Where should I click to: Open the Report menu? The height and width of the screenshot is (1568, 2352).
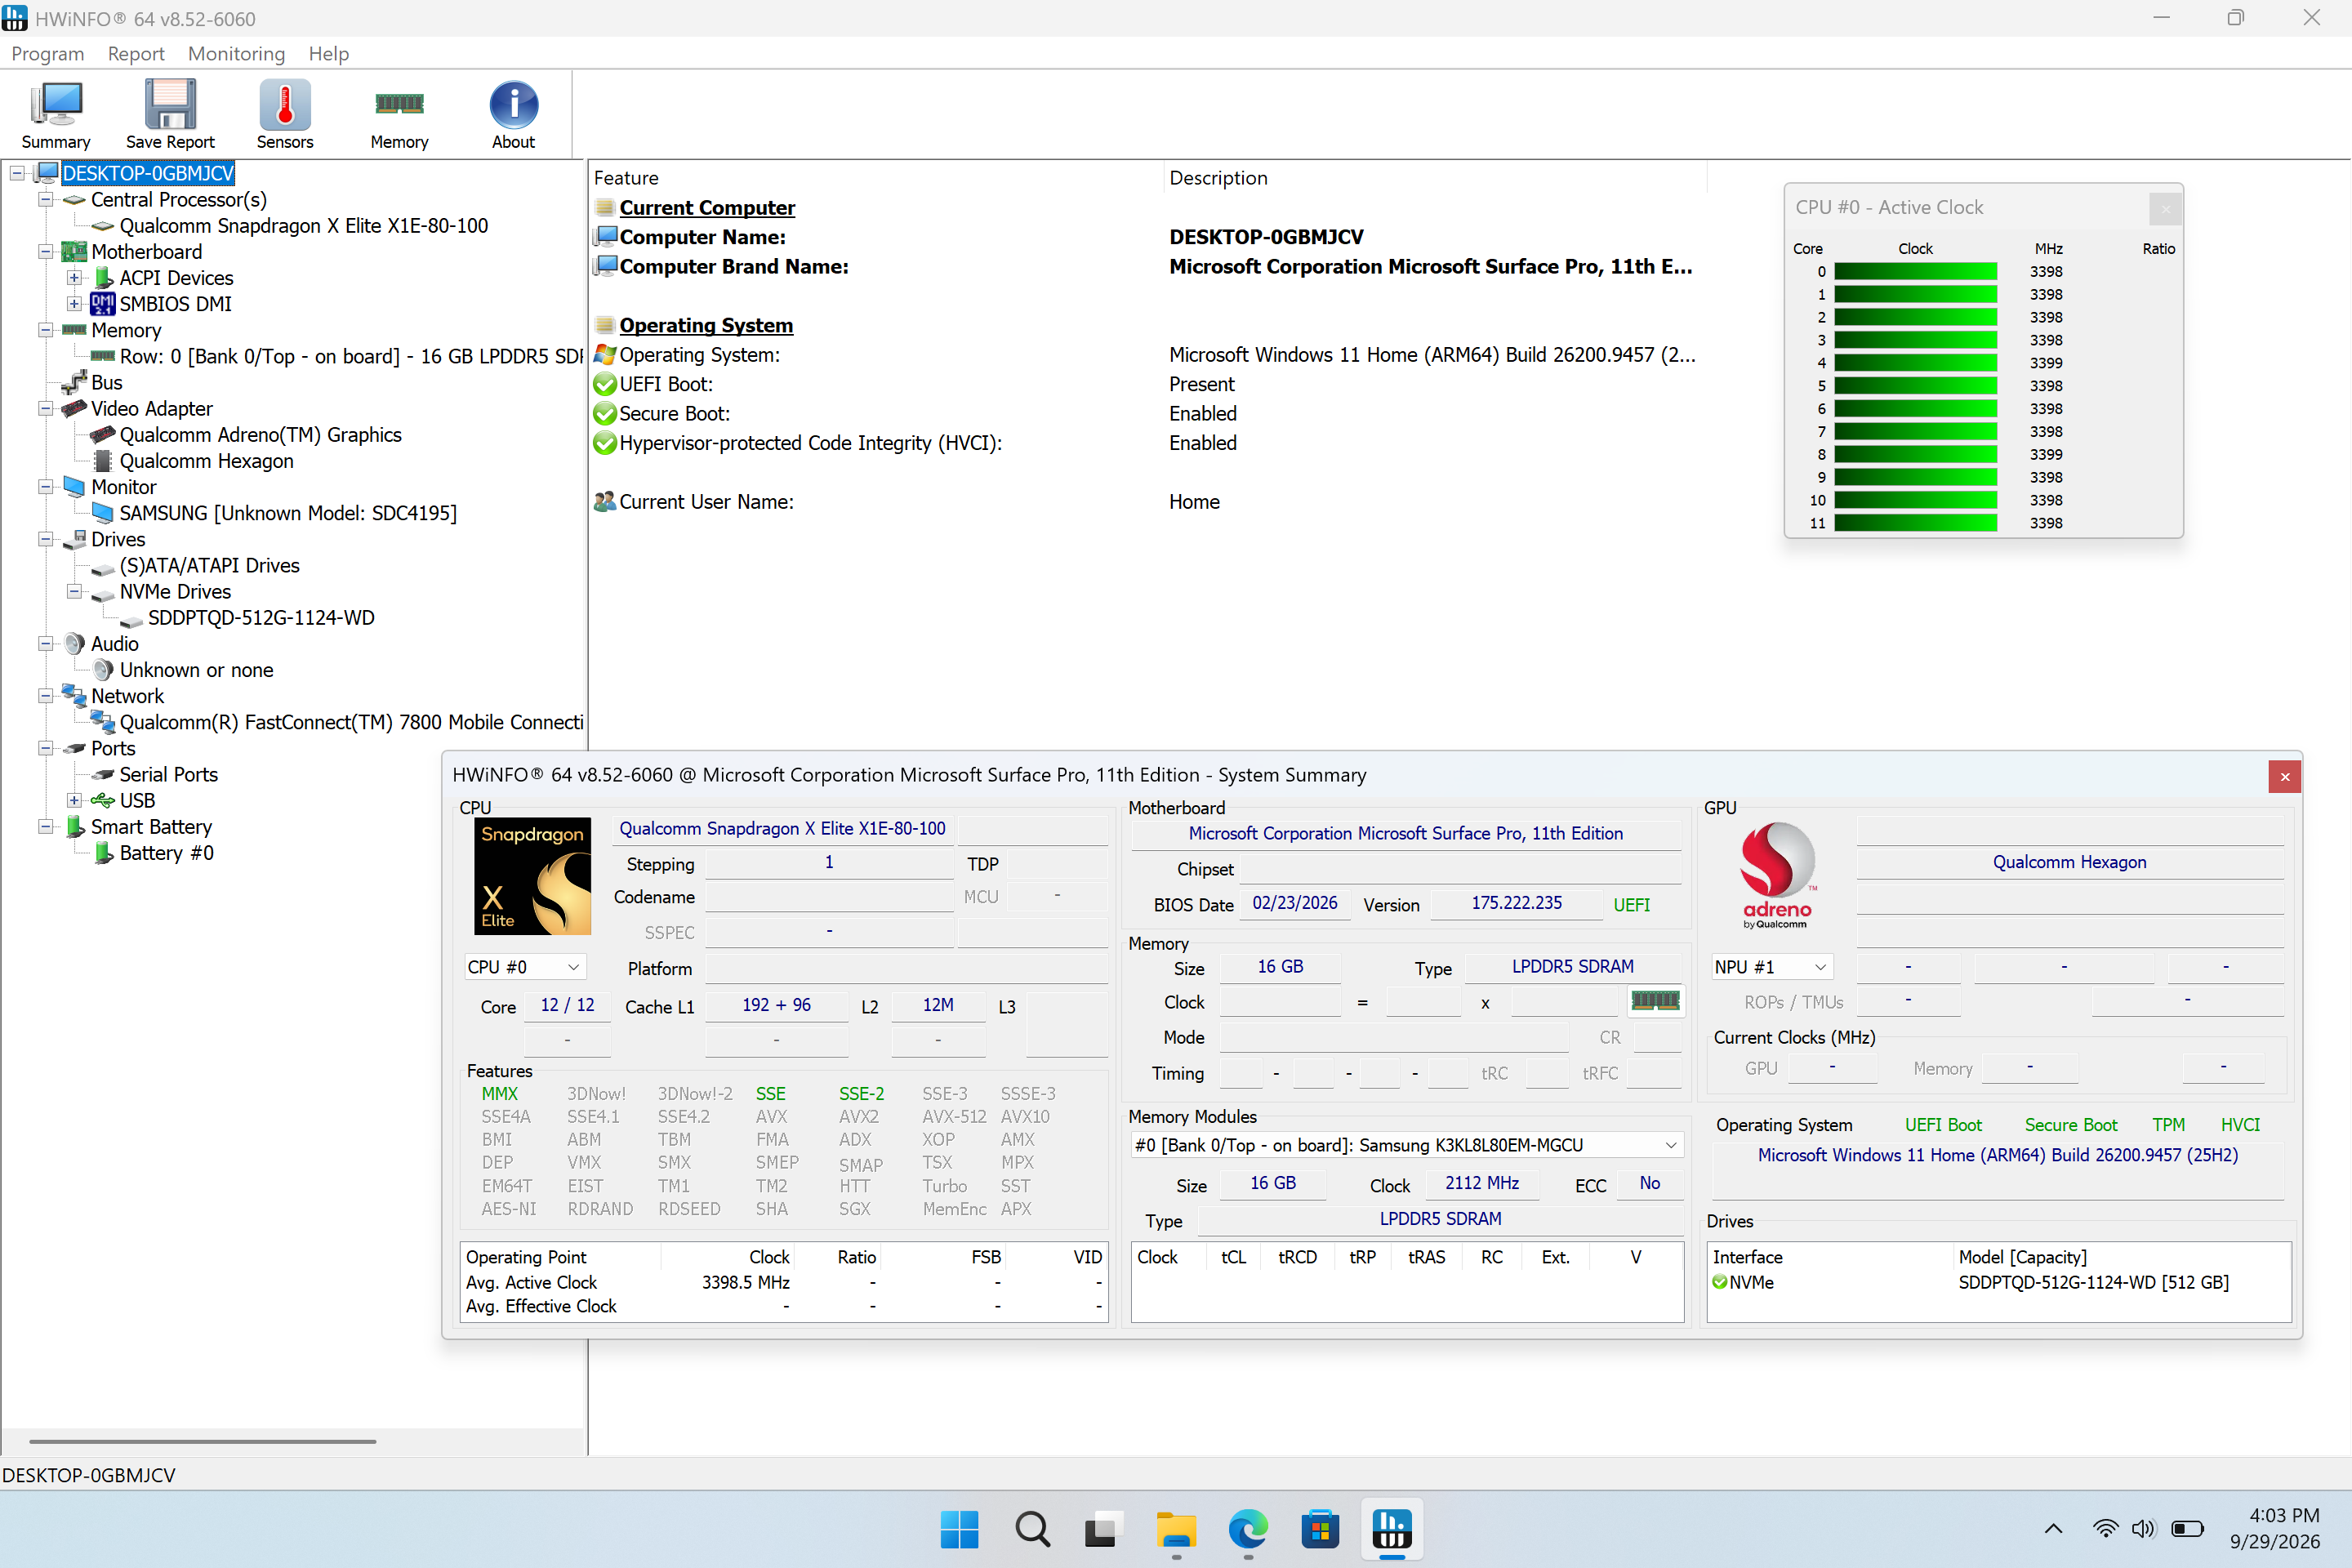pos(136,54)
